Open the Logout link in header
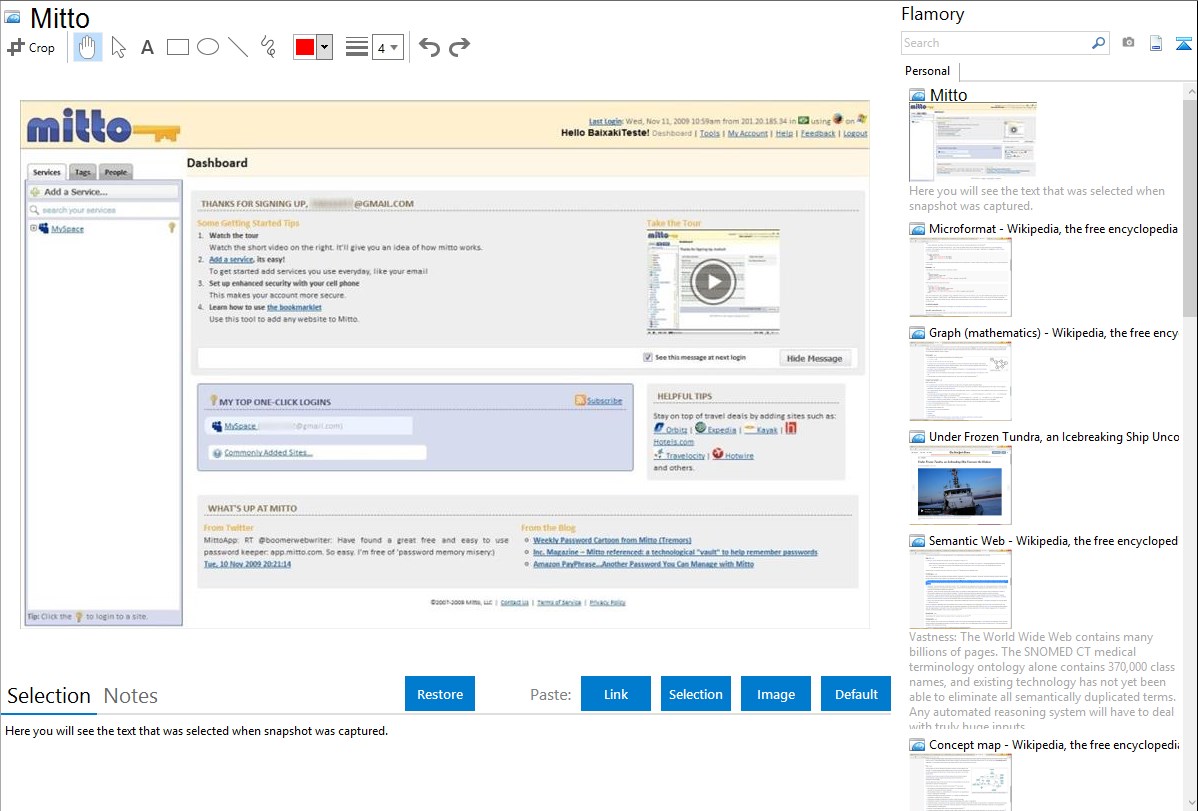Screen dimensions: 1198x811 [x=855, y=133]
